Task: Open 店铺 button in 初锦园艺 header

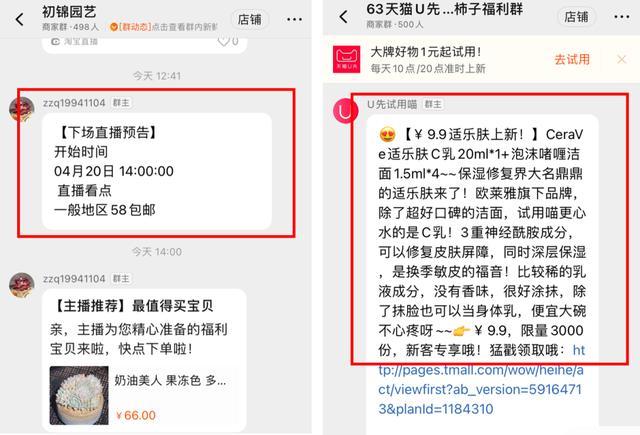Action: tap(250, 19)
